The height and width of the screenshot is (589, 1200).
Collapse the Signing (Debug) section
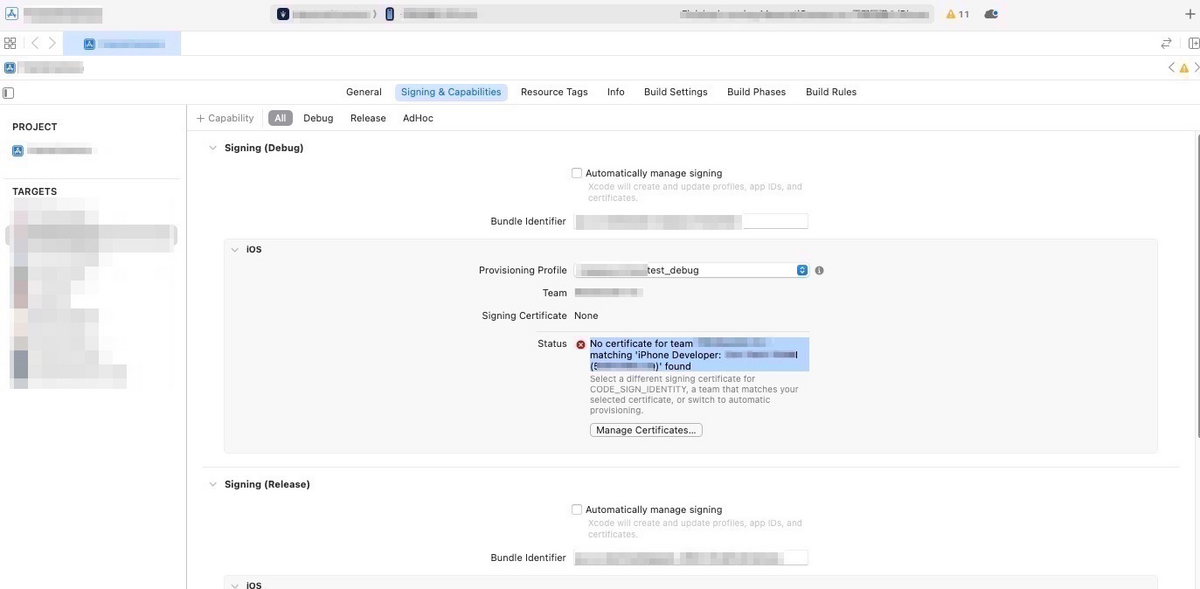pos(213,147)
